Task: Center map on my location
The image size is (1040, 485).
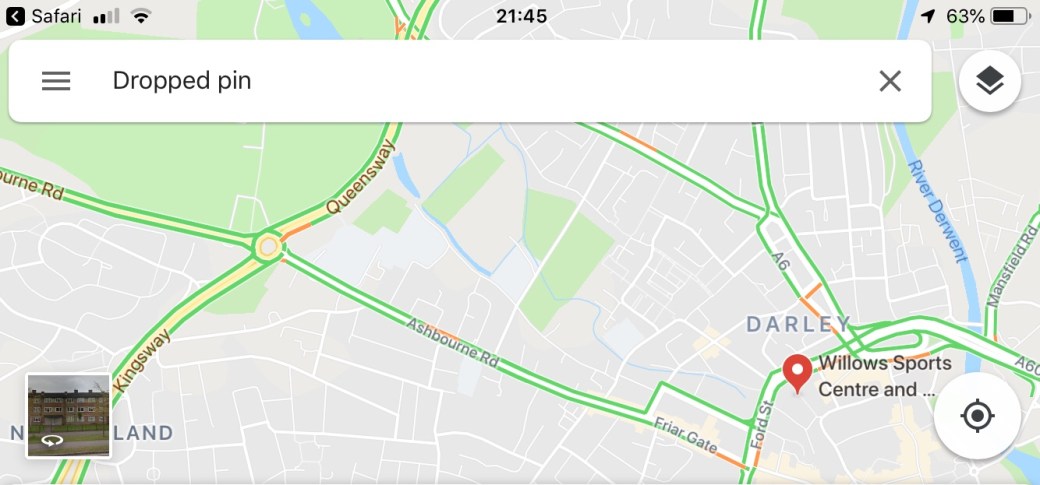Action: [977, 416]
